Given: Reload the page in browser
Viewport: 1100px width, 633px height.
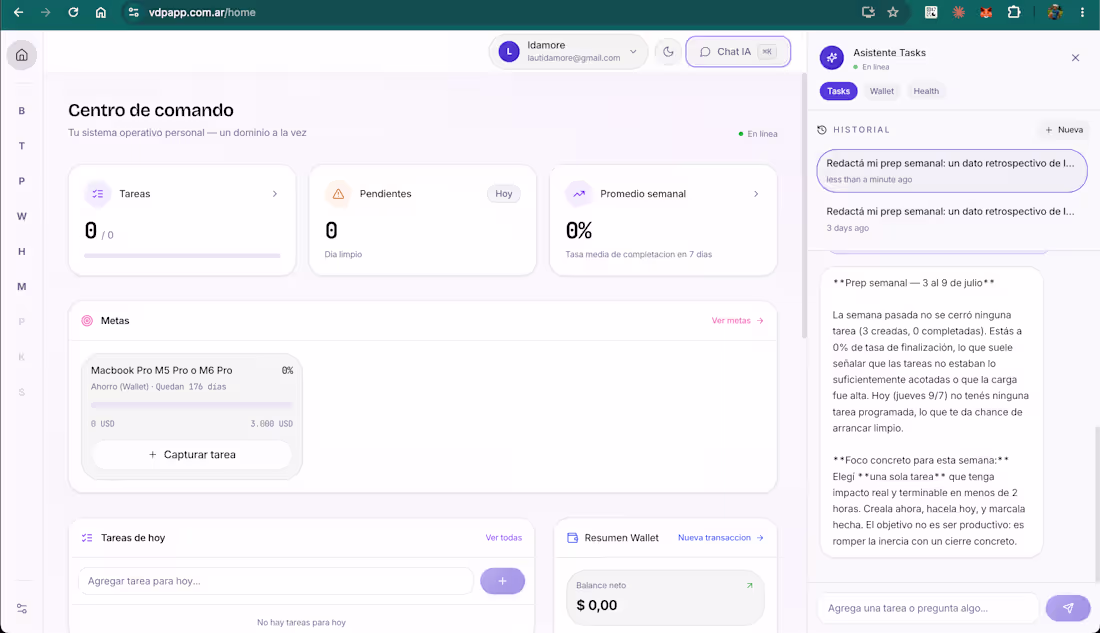Looking at the screenshot, I should pyautogui.click(x=73, y=12).
